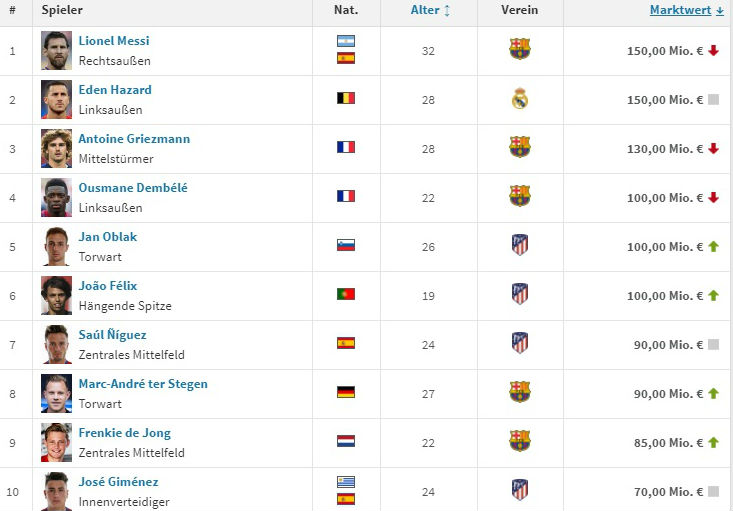The height and width of the screenshot is (511, 733).
Task: Sort table by Marktwert column header
Action: click(x=686, y=11)
